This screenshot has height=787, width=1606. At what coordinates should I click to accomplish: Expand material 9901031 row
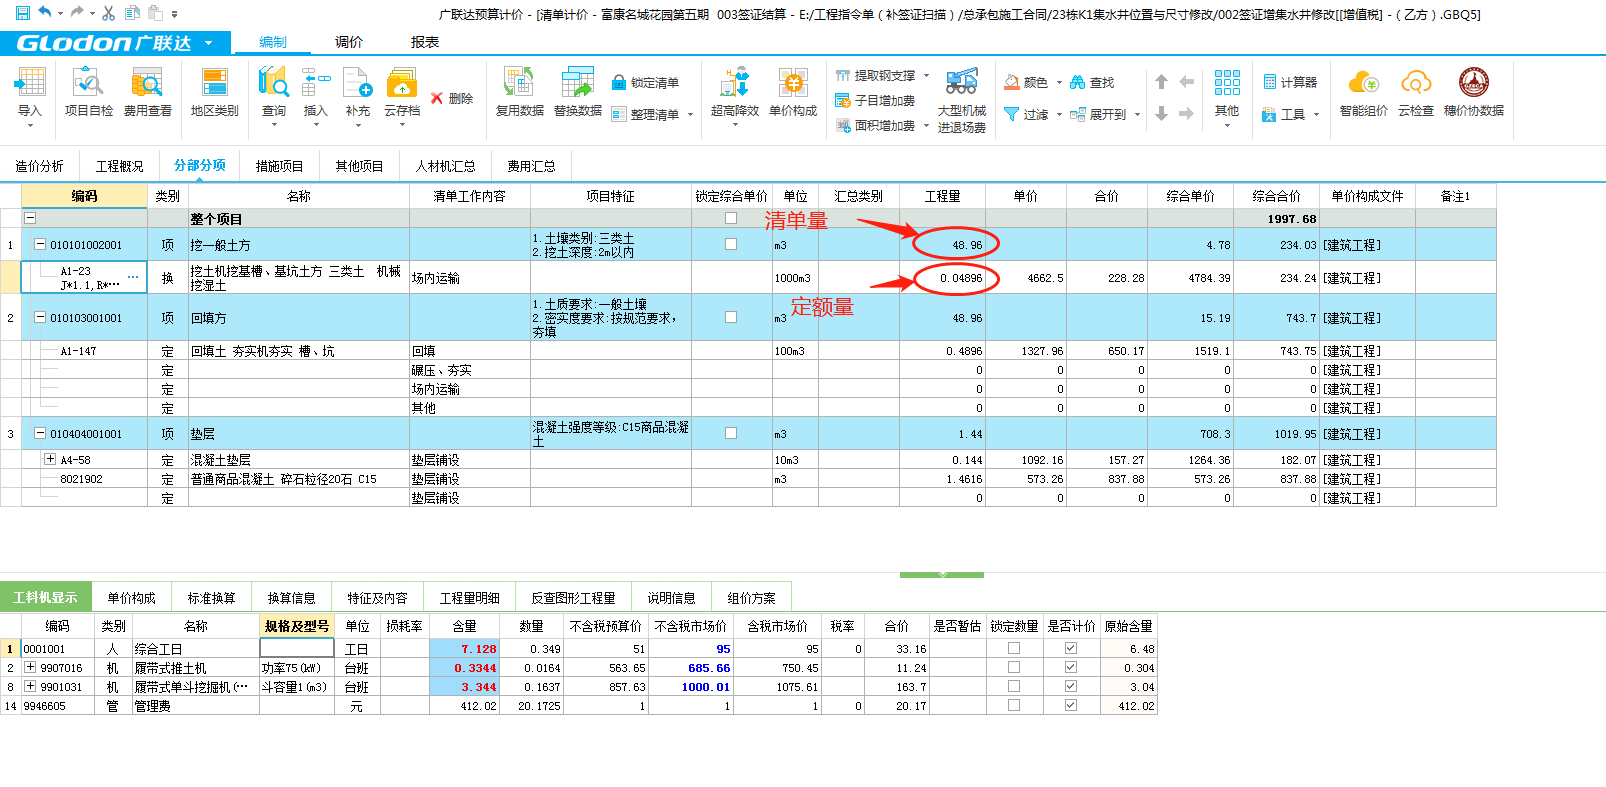tap(30, 686)
